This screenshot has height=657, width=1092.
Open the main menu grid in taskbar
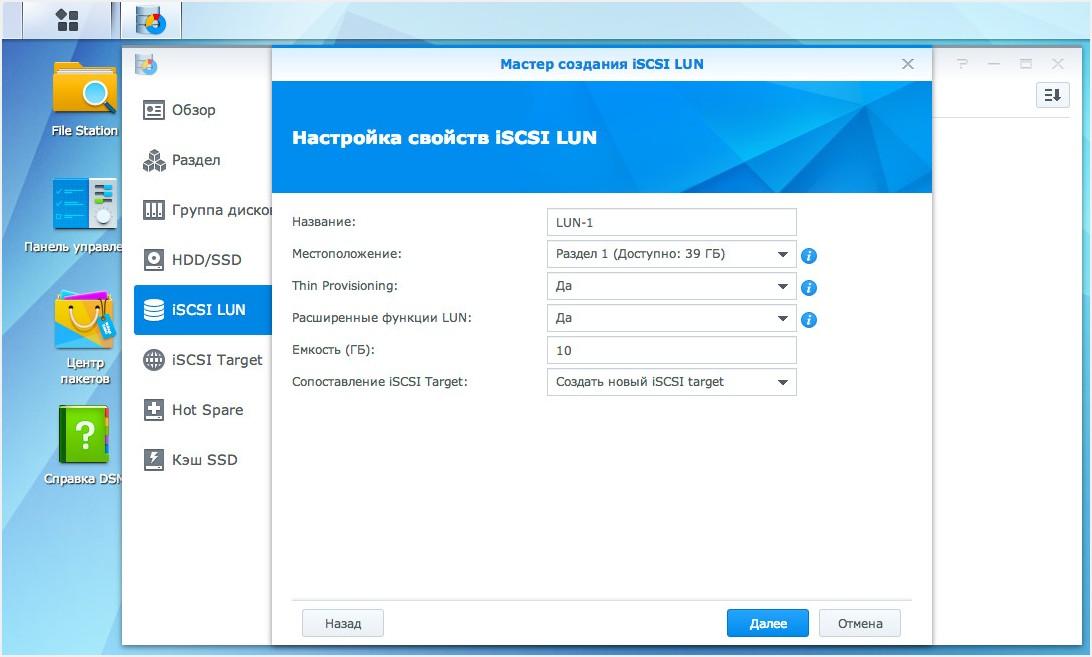pyautogui.click(x=67, y=21)
